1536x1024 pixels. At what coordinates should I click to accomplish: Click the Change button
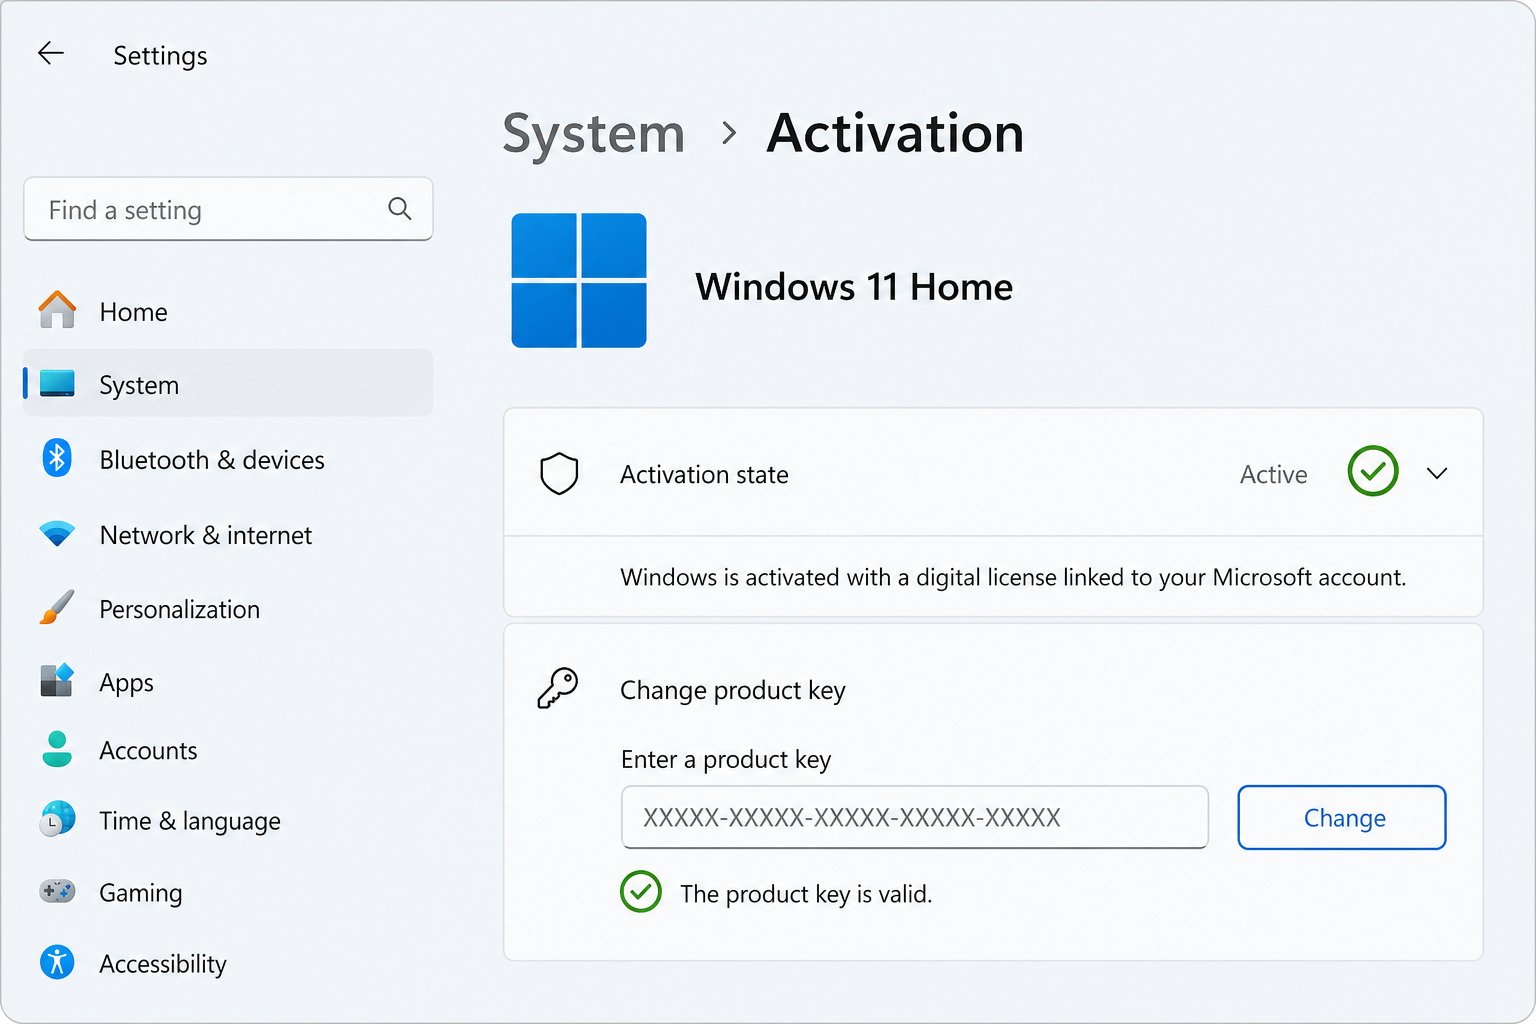click(1342, 817)
